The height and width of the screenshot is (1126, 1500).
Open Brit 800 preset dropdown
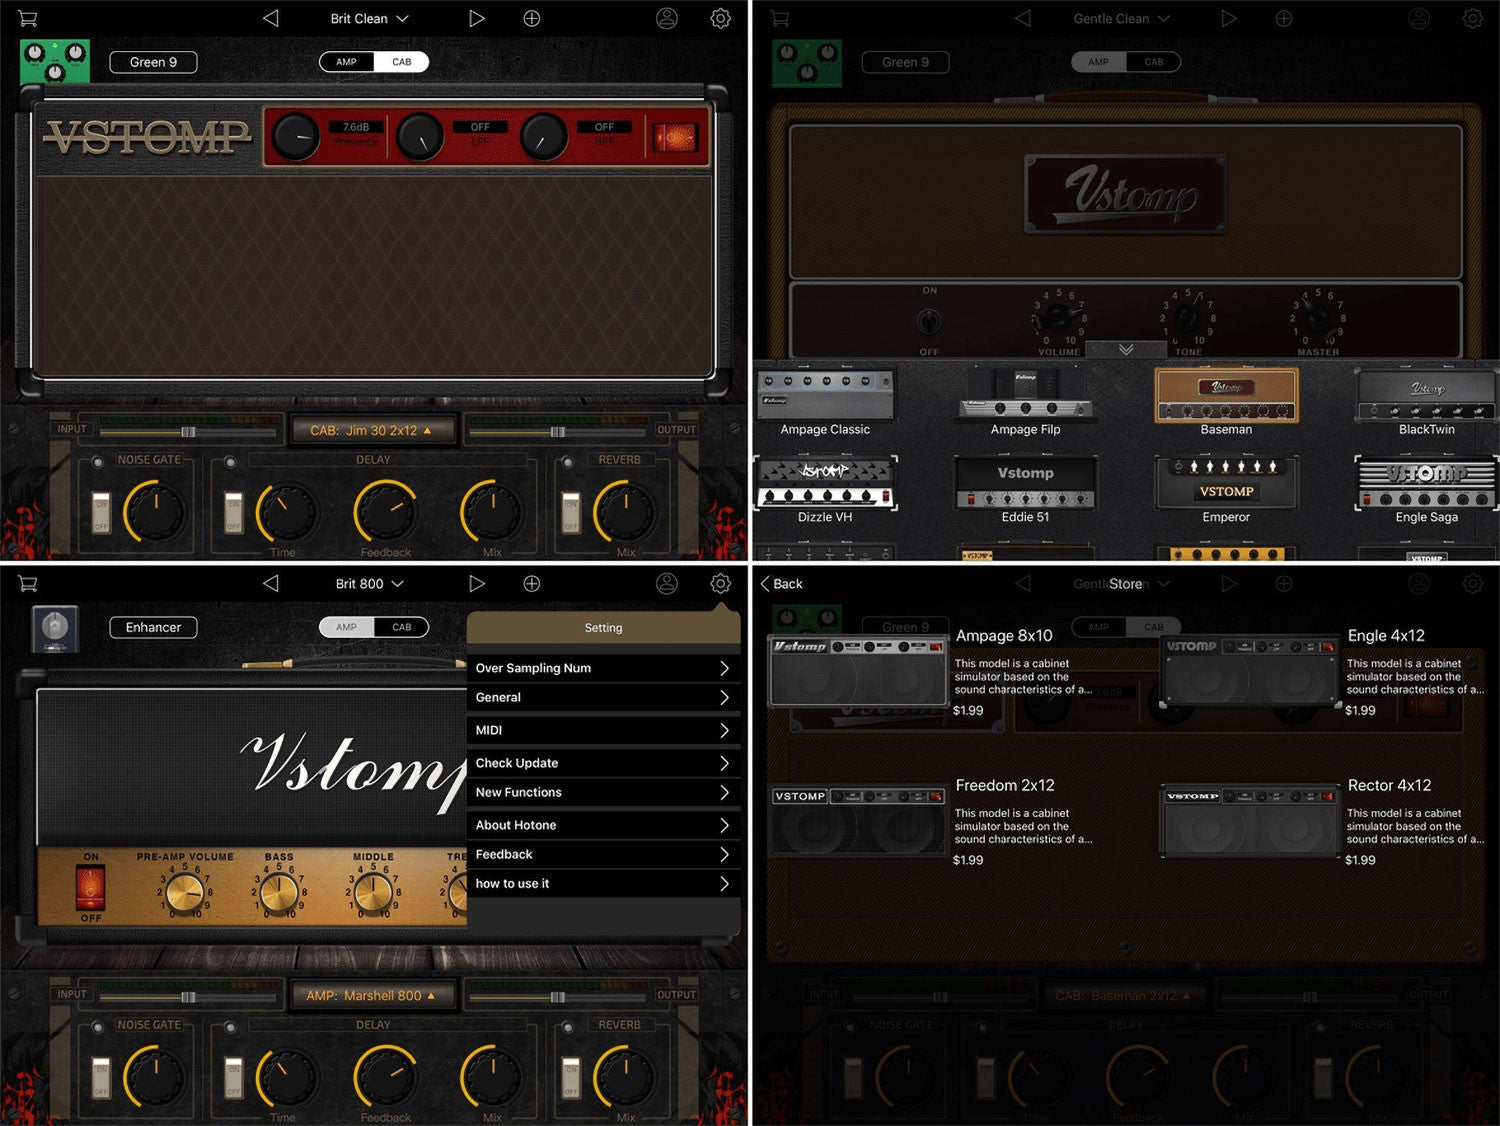369,583
